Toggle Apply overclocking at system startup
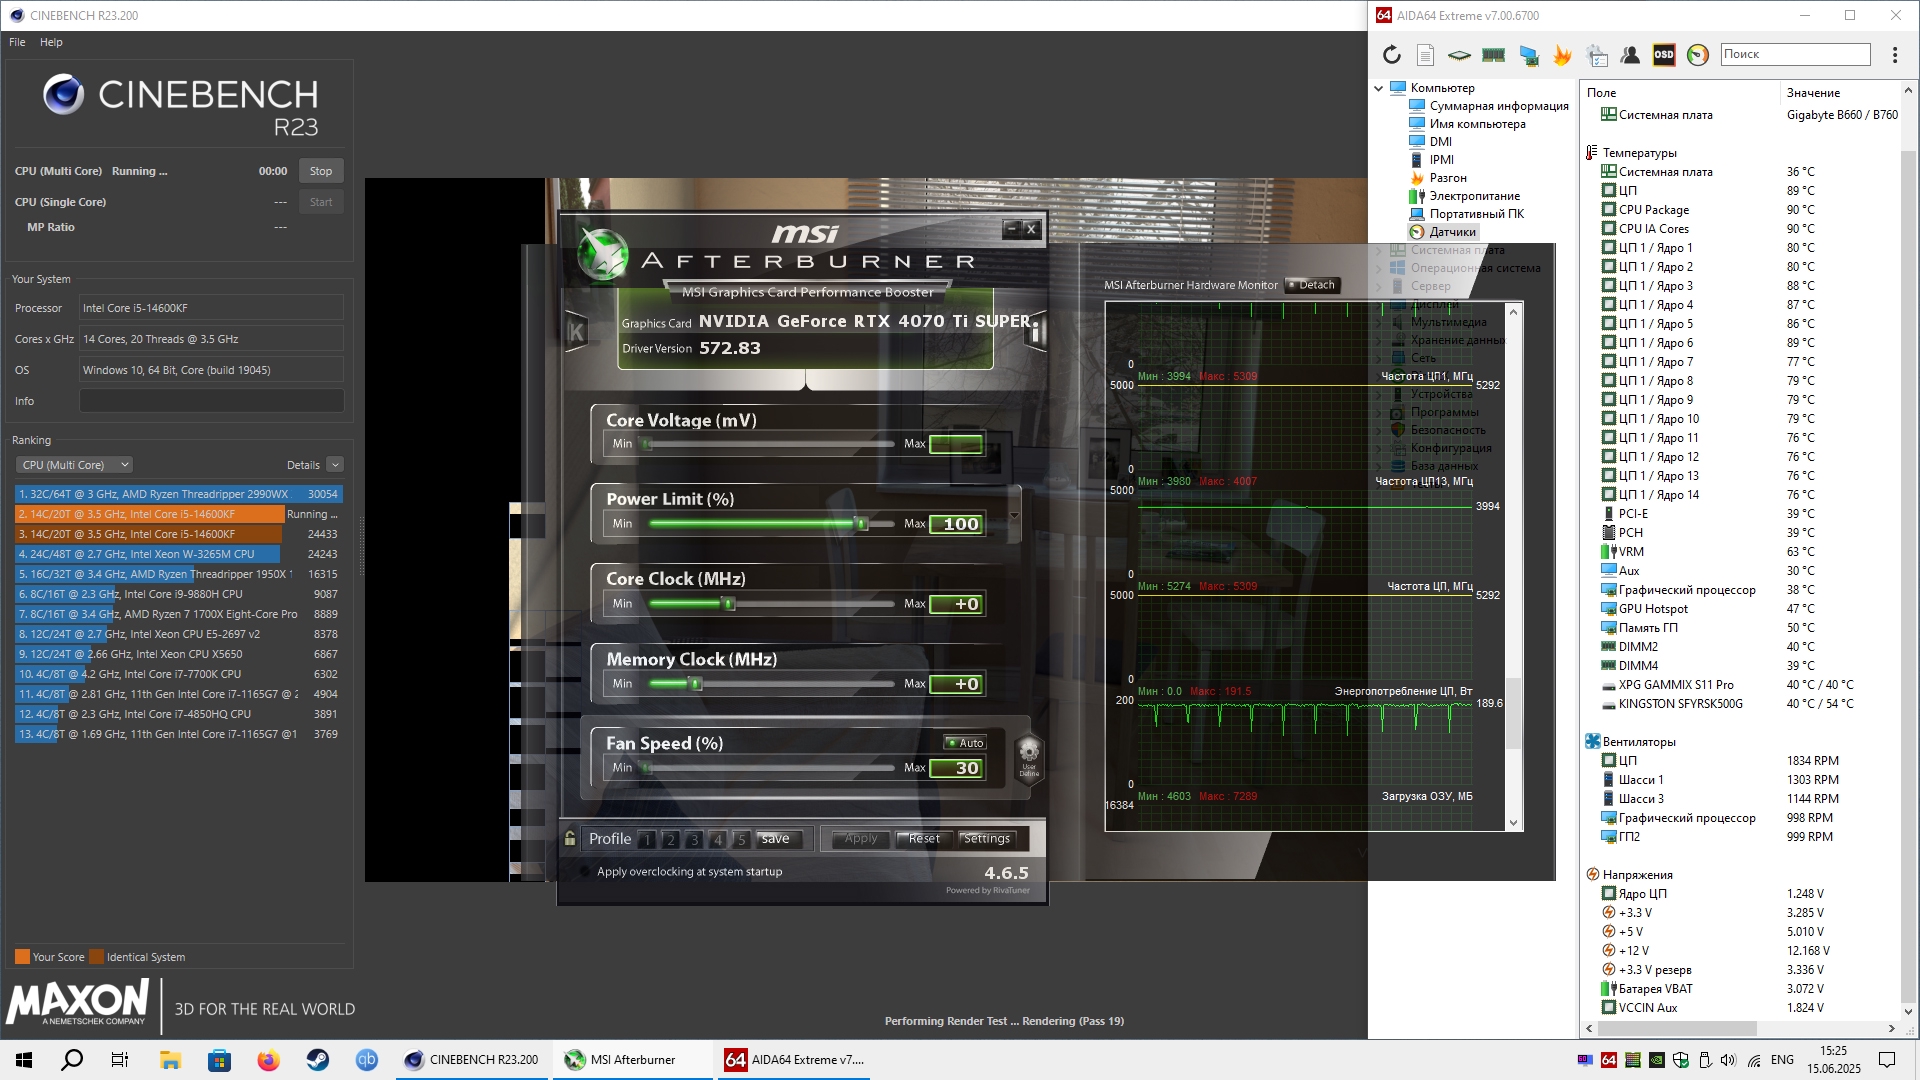Image resolution: width=1920 pixels, height=1080 pixels. (x=585, y=872)
